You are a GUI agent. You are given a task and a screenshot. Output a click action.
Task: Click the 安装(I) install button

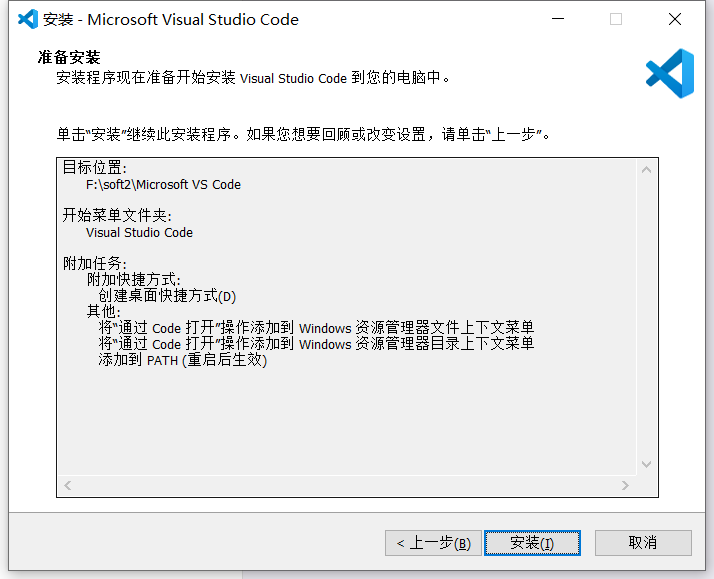pos(532,543)
